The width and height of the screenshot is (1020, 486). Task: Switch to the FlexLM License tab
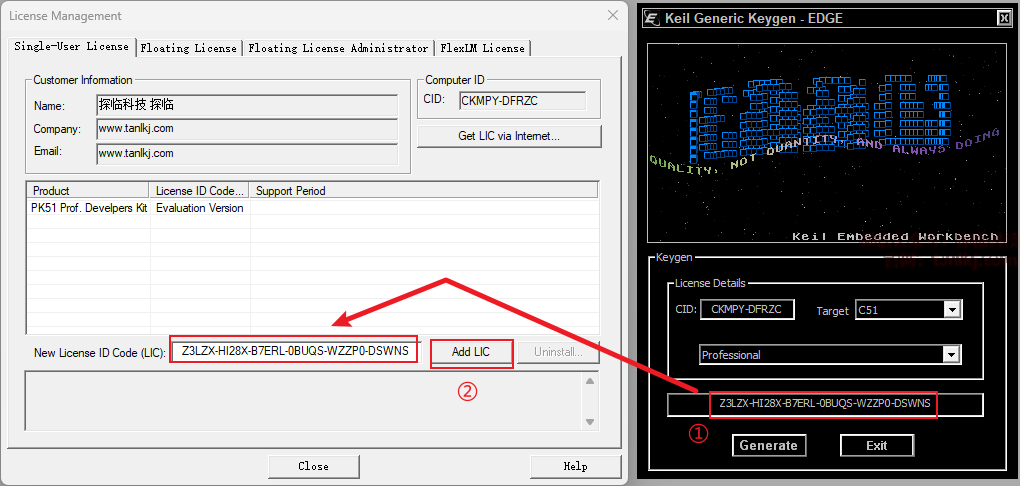point(482,48)
